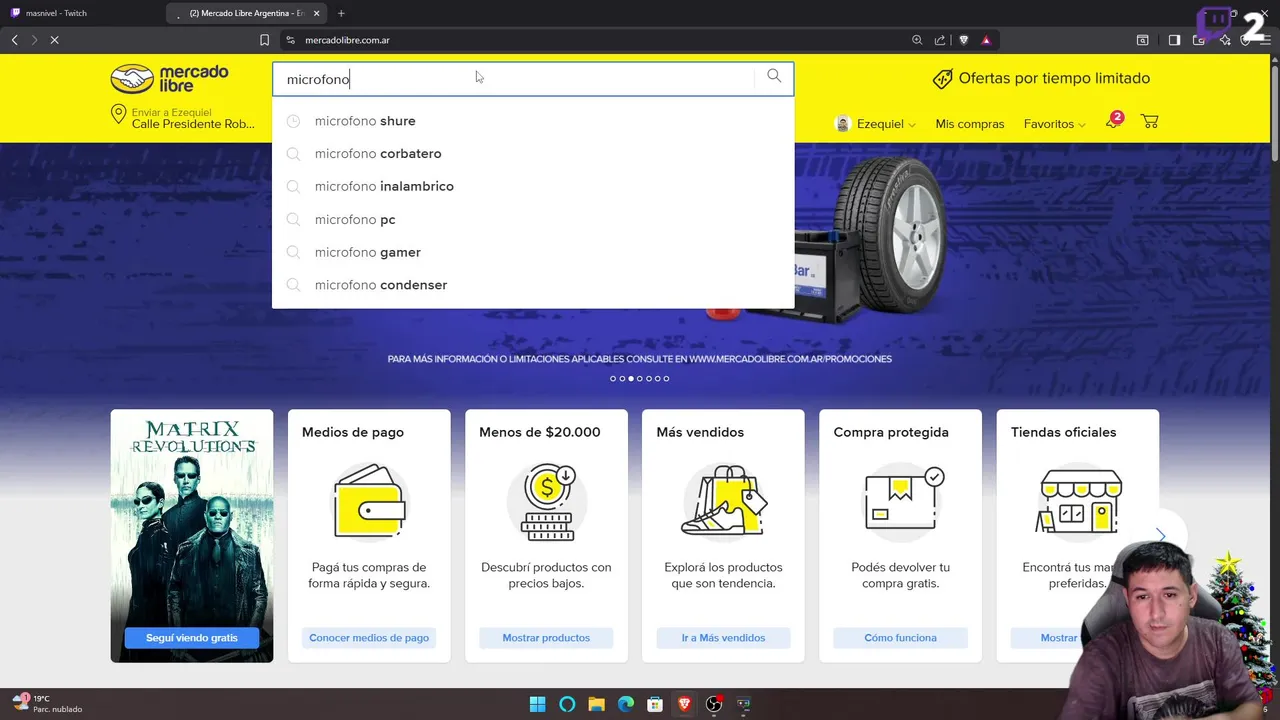Viewport: 1280px width, 720px height.
Task: Click the Medios de pago wallet illustration
Action: [369, 501]
